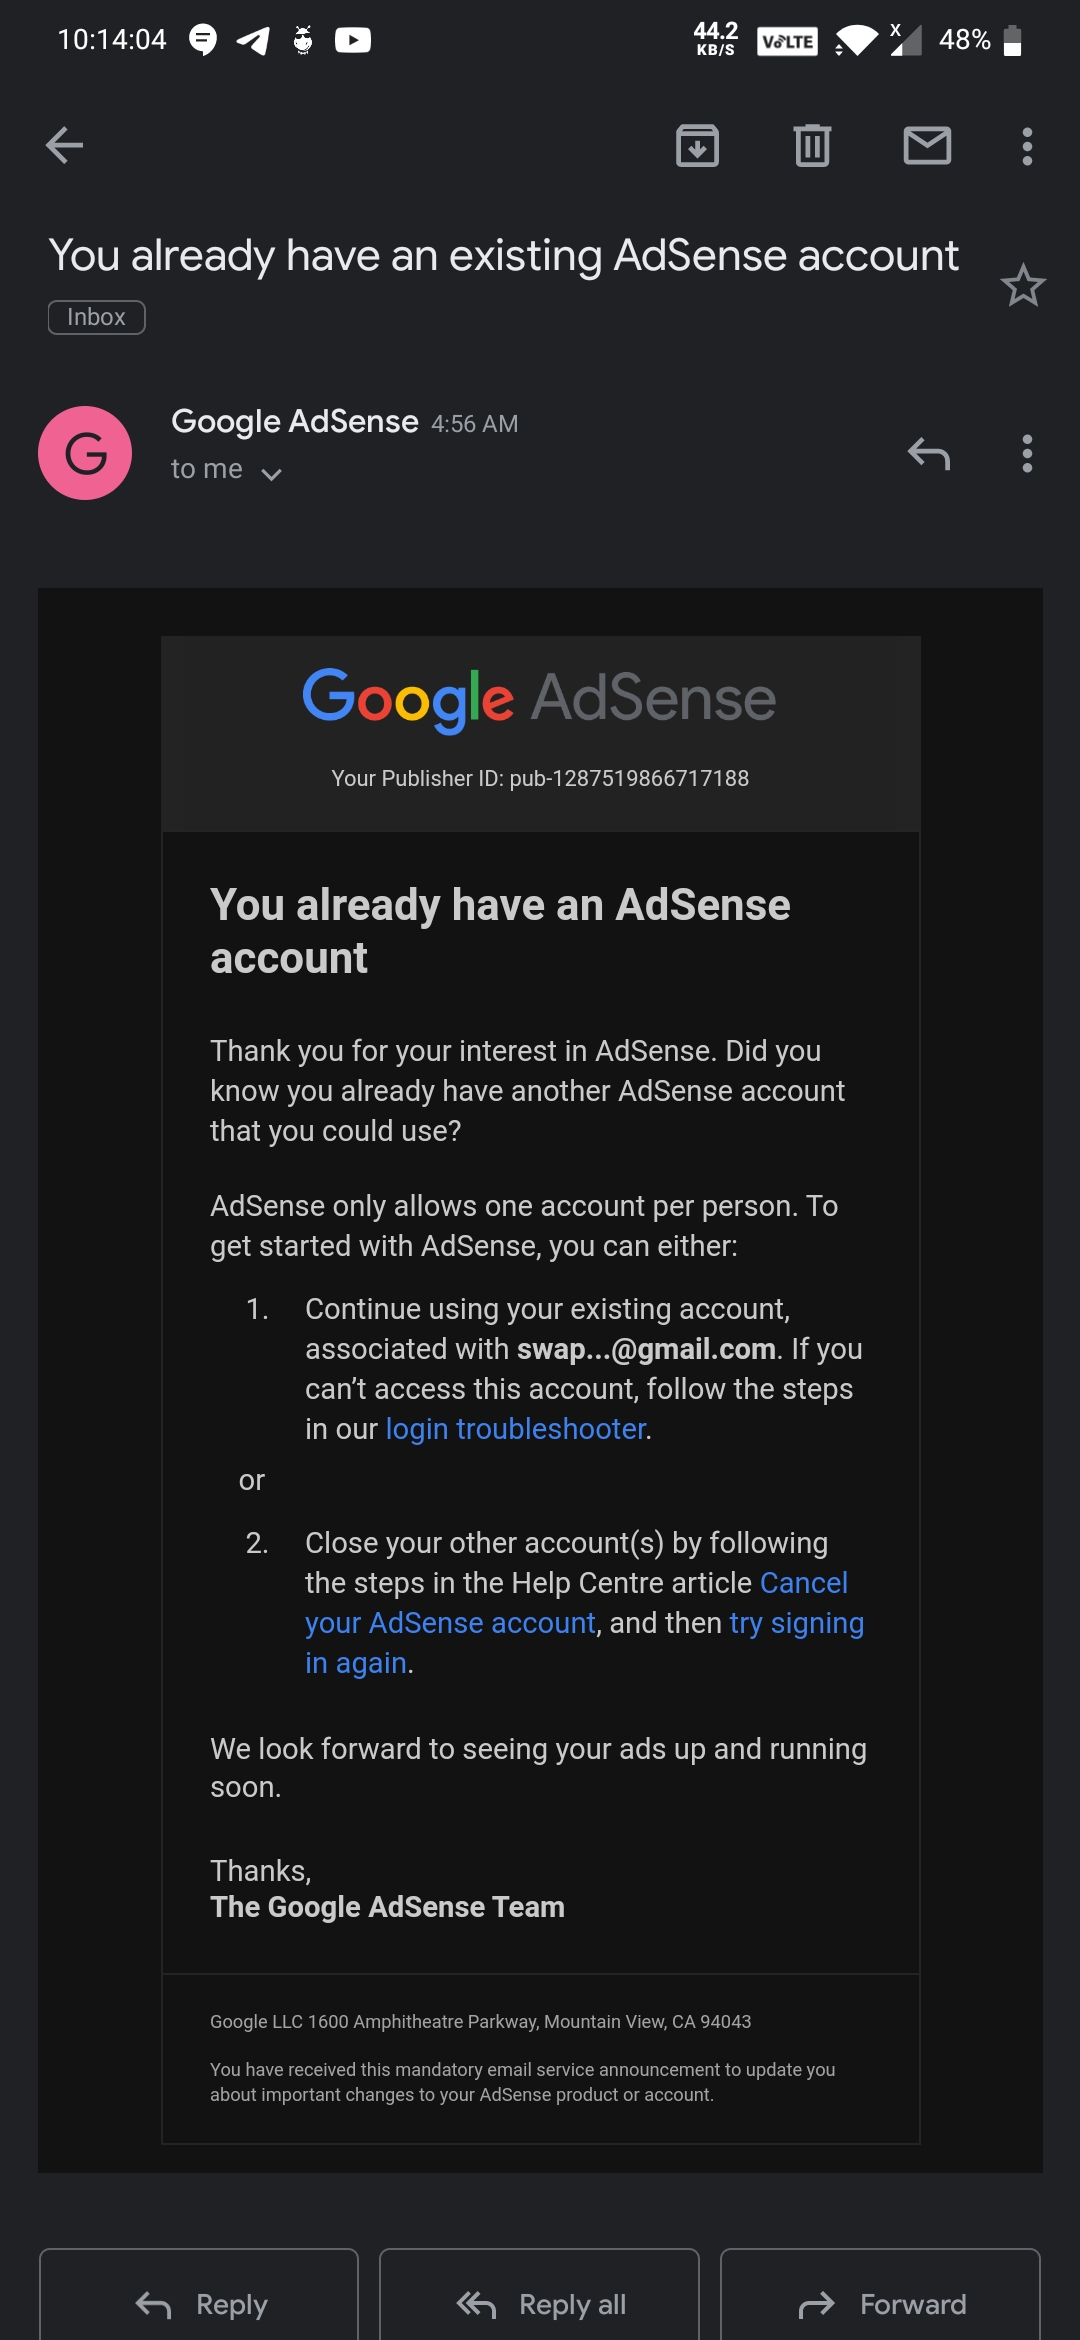The height and width of the screenshot is (2340, 1080).
Task: Mark email as unread
Action: point(927,146)
